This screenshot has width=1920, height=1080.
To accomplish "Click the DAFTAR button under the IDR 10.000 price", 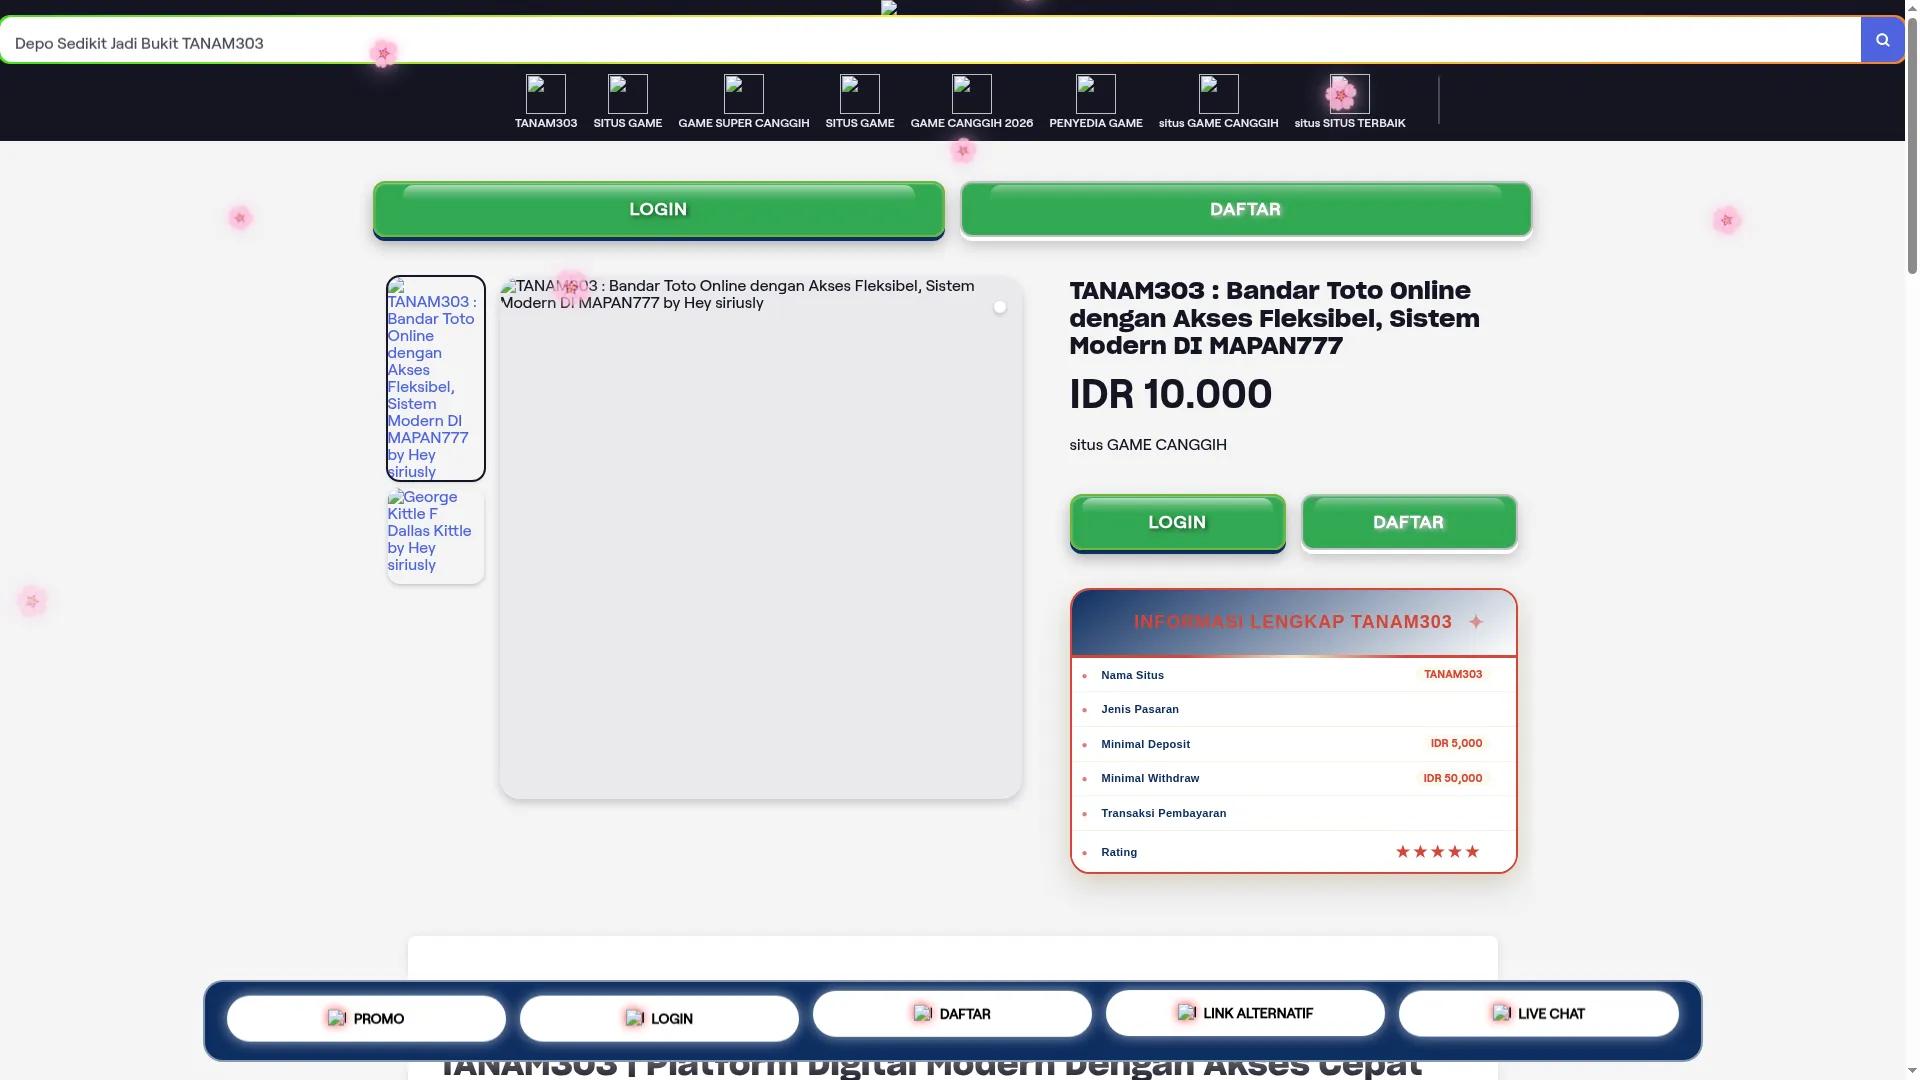I will point(1409,523).
